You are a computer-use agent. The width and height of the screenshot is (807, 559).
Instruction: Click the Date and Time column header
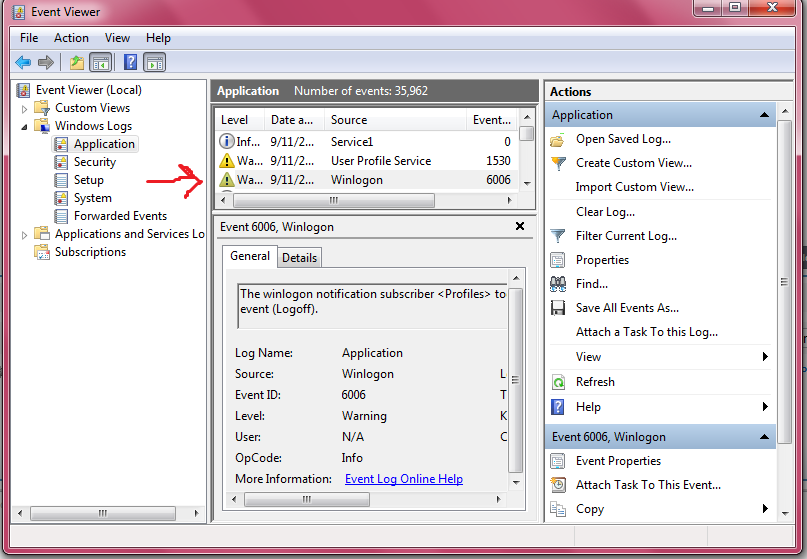click(x=294, y=120)
